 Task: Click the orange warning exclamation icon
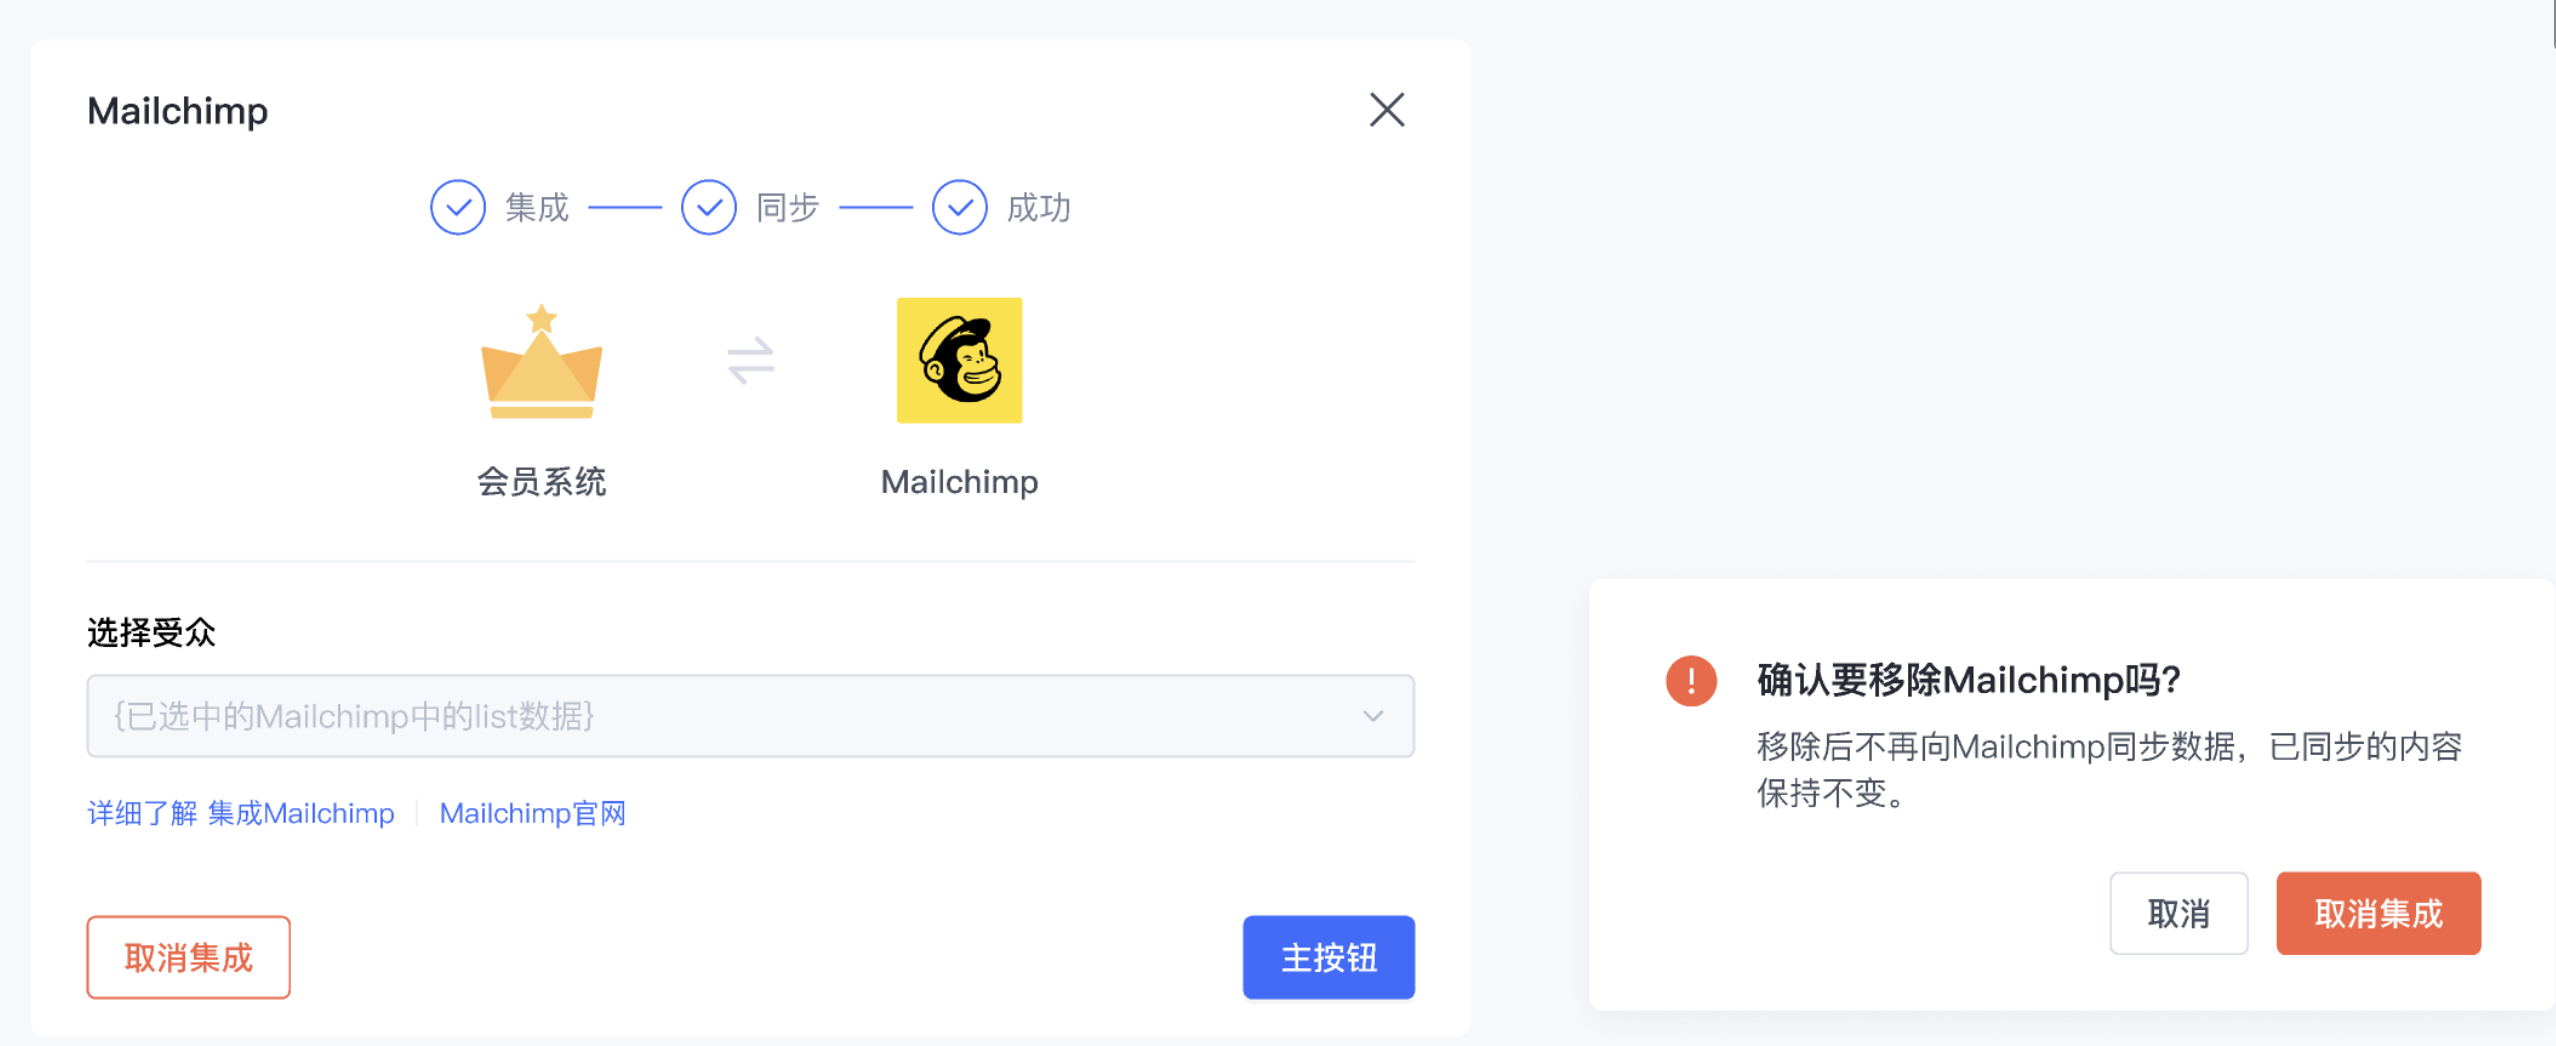(x=1690, y=681)
